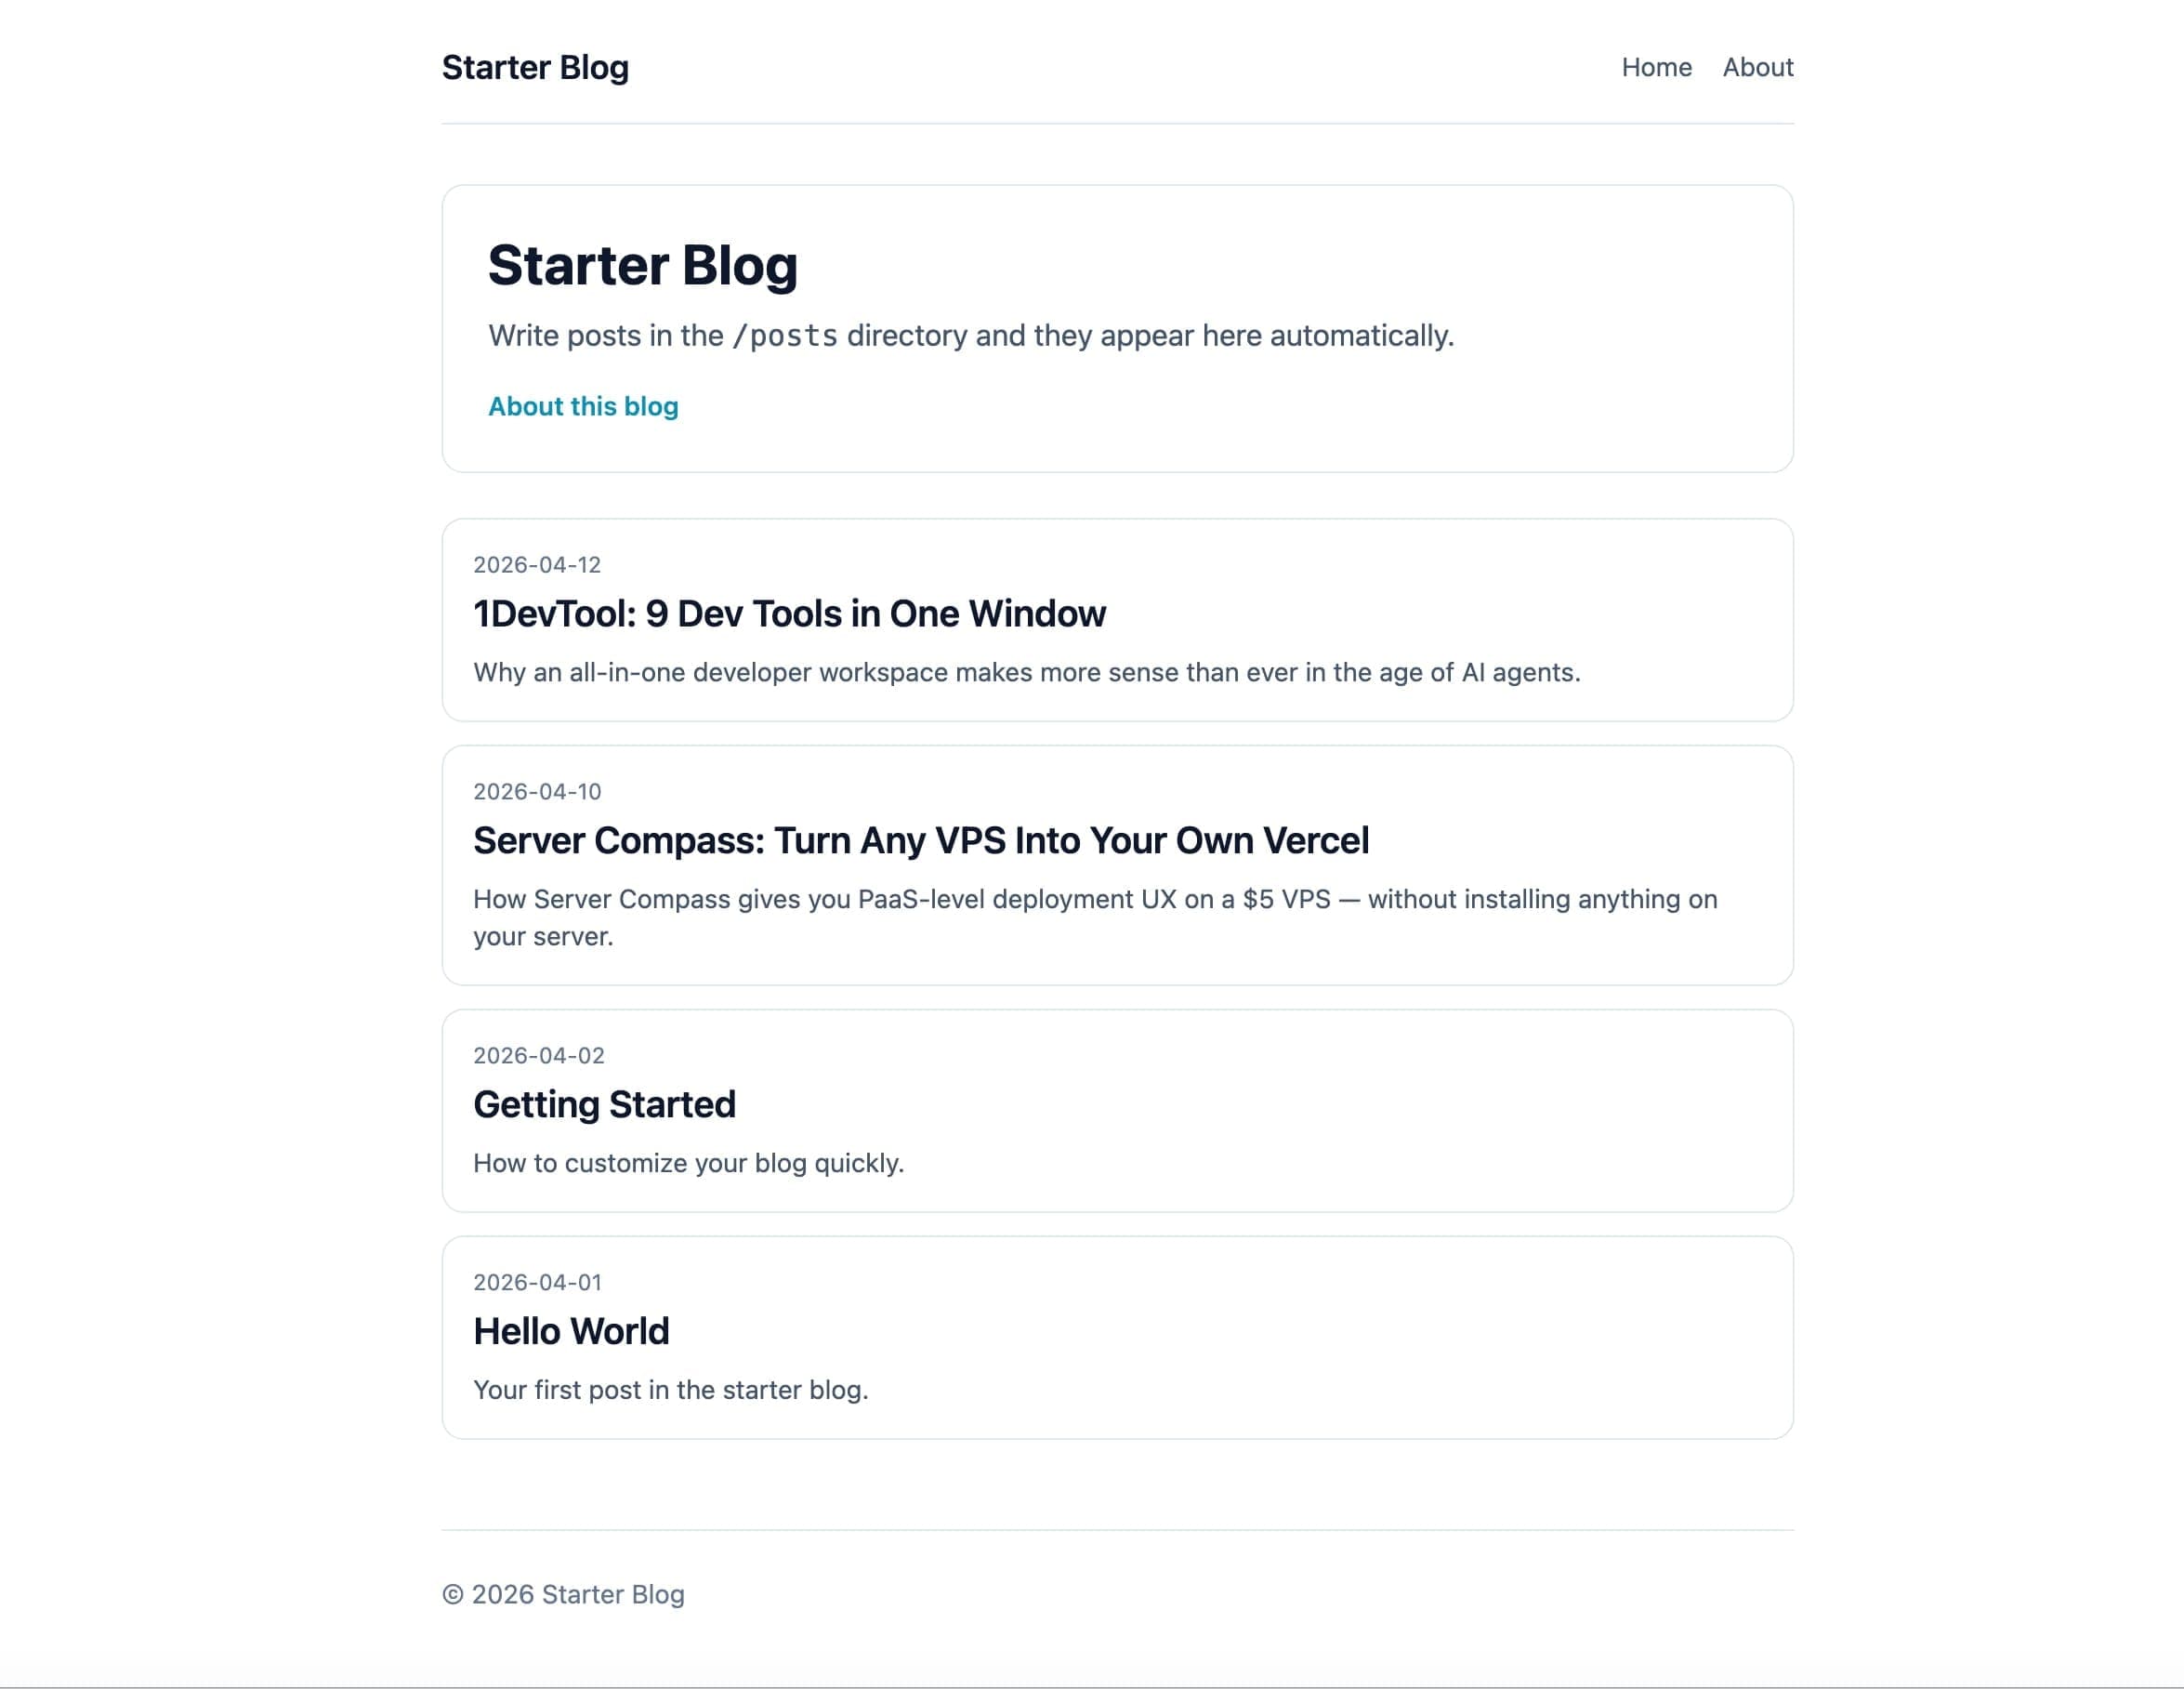Open the Getting Started post
This screenshot has width=2184, height=1689.
click(x=604, y=1104)
